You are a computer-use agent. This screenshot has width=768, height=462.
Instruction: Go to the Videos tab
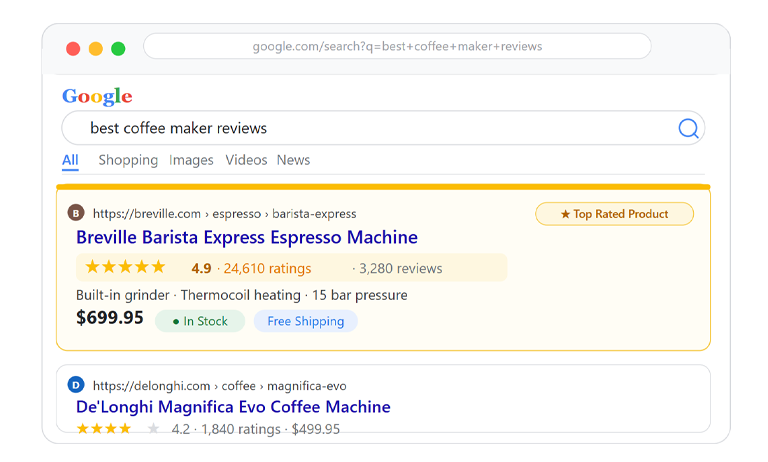point(246,160)
